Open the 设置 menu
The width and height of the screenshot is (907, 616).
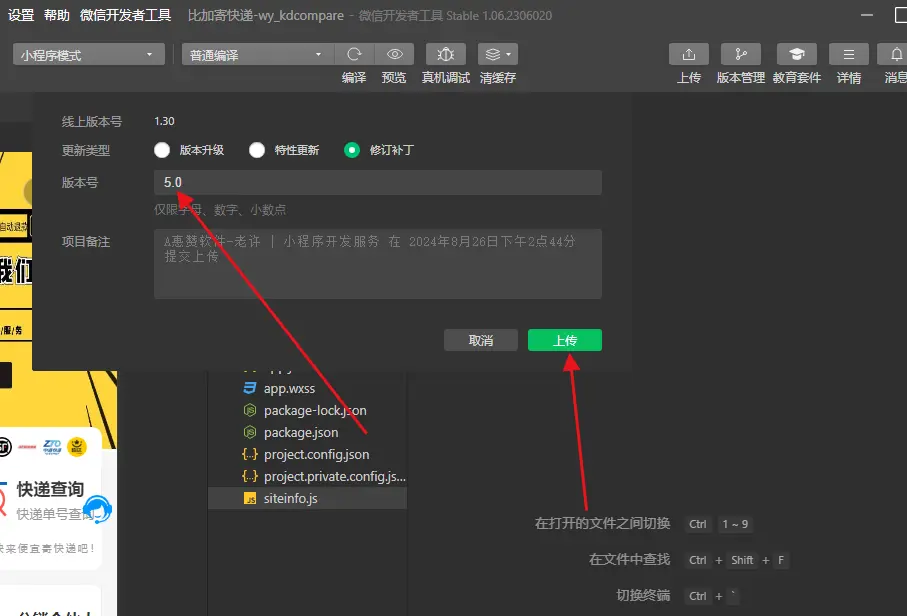click(21, 16)
